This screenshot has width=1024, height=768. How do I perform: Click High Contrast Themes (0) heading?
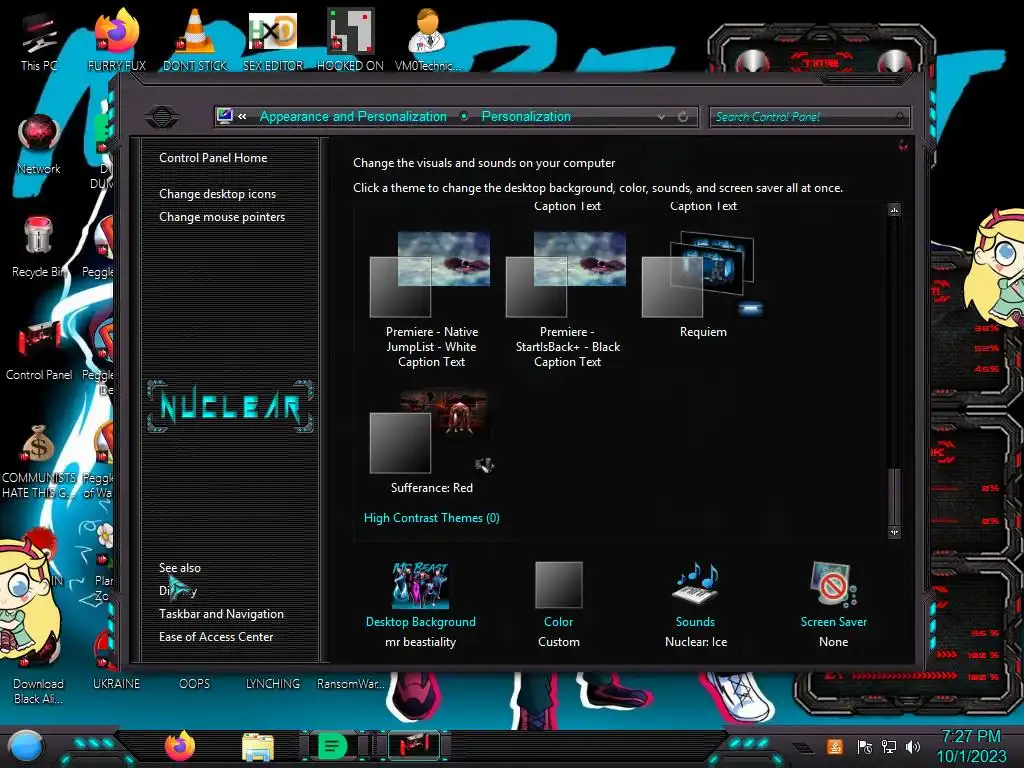431,517
